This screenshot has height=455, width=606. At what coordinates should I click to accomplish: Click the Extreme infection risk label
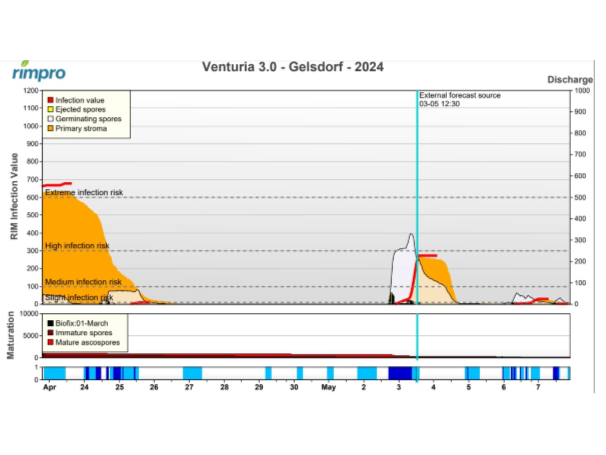pyautogui.click(x=84, y=193)
